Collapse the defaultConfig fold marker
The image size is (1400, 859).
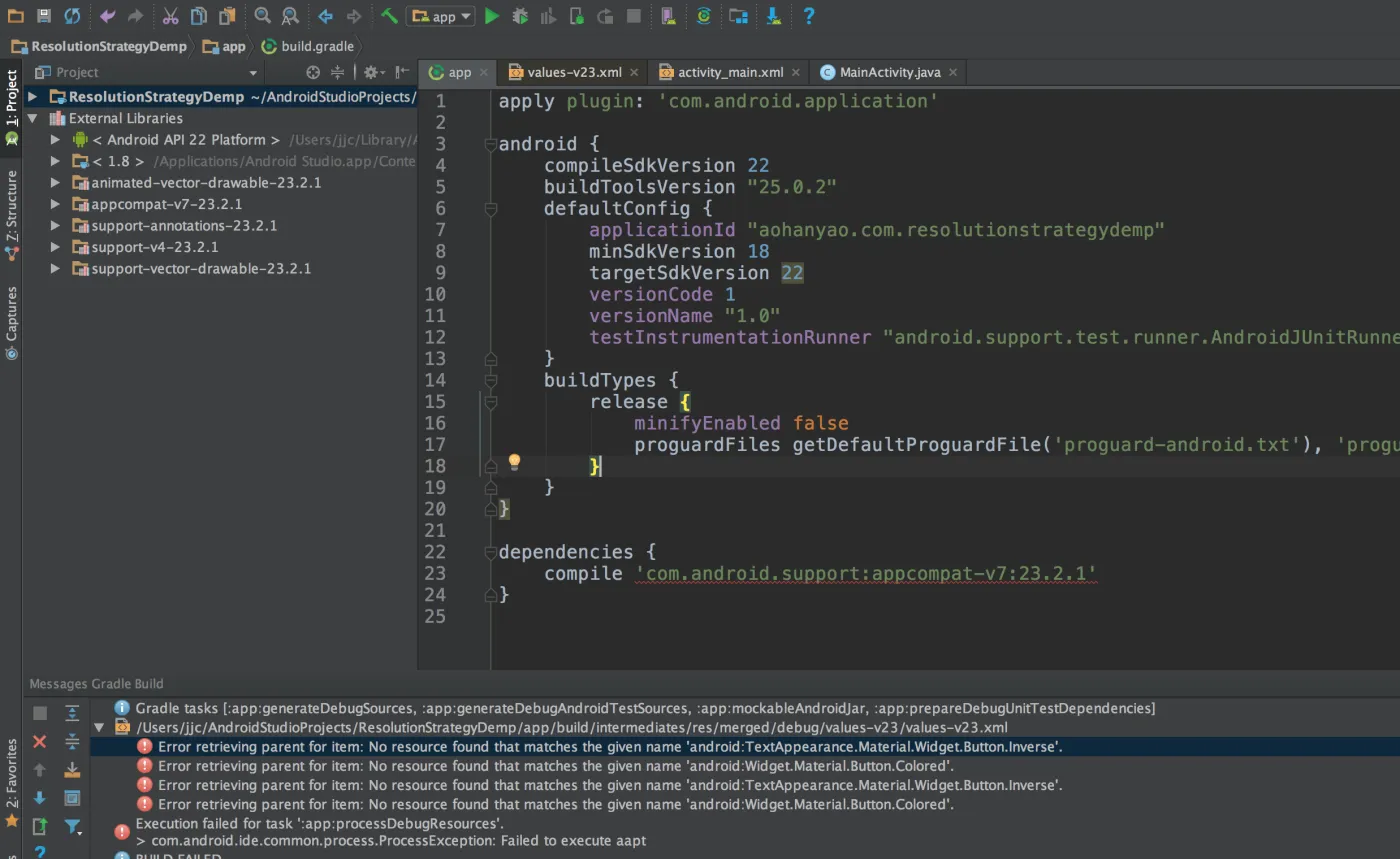pyautogui.click(x=490, y=208)
